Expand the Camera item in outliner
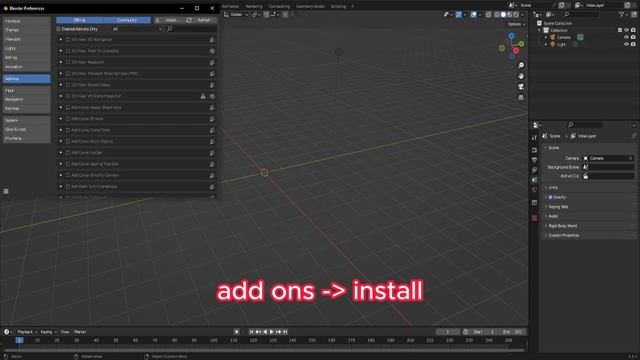Viewport: 640px width, 360px height. [x=546, y=37]
